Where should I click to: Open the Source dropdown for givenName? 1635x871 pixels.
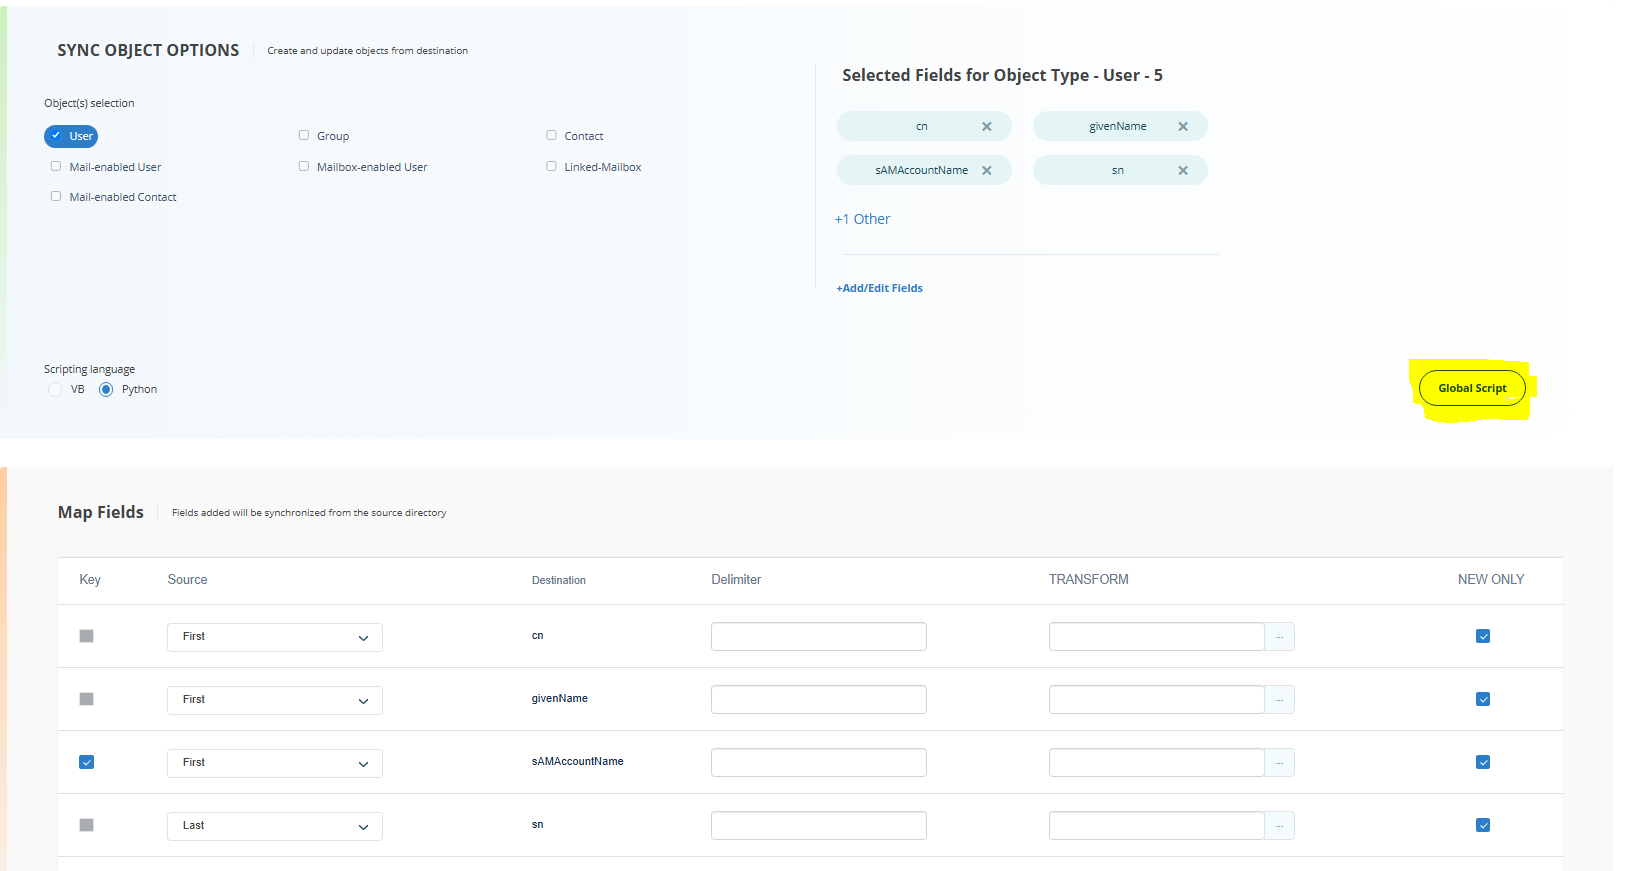tap(274, 700)
